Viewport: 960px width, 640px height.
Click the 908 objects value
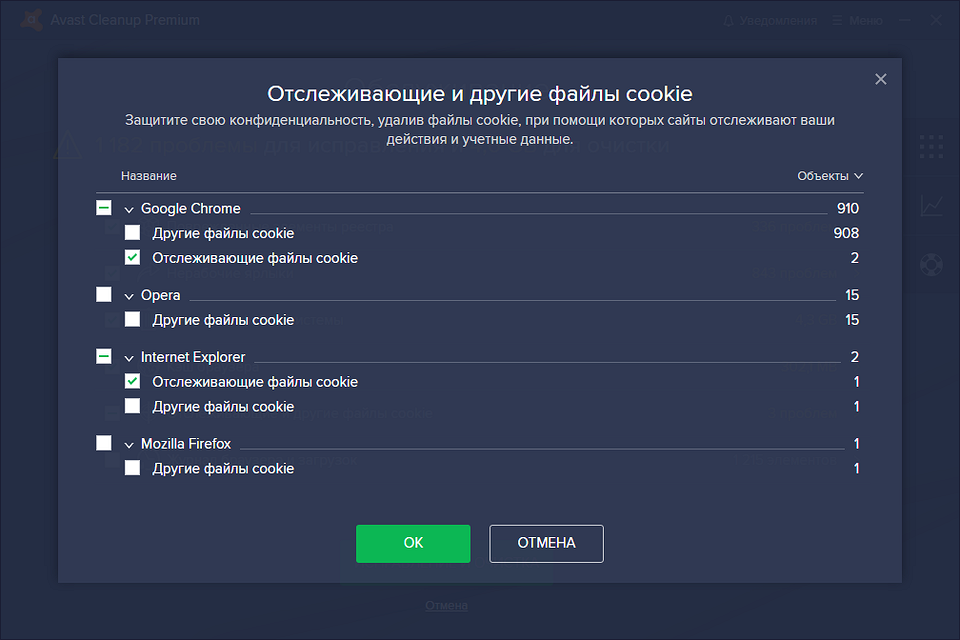coord(846,233)
